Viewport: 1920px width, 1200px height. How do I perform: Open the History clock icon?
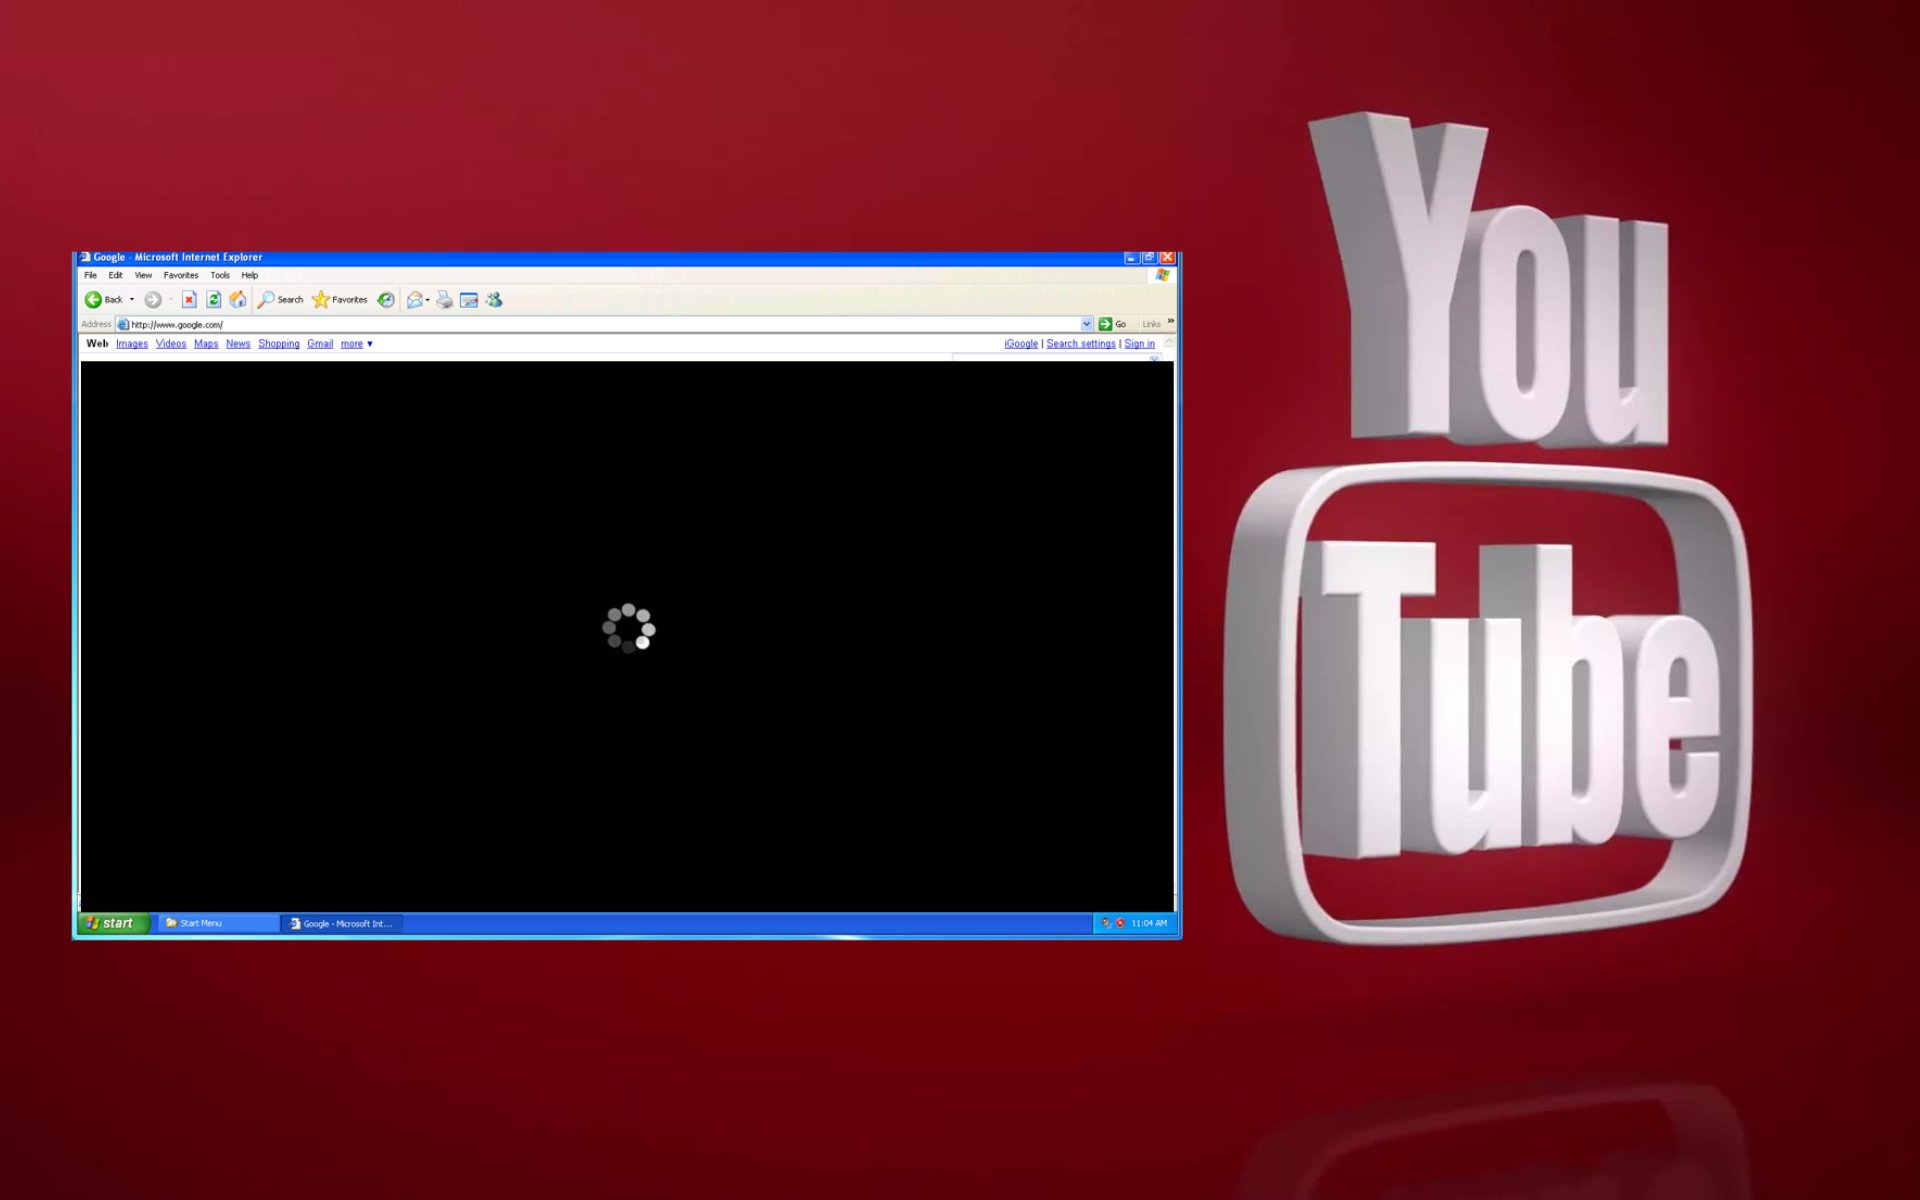(386, 299)
